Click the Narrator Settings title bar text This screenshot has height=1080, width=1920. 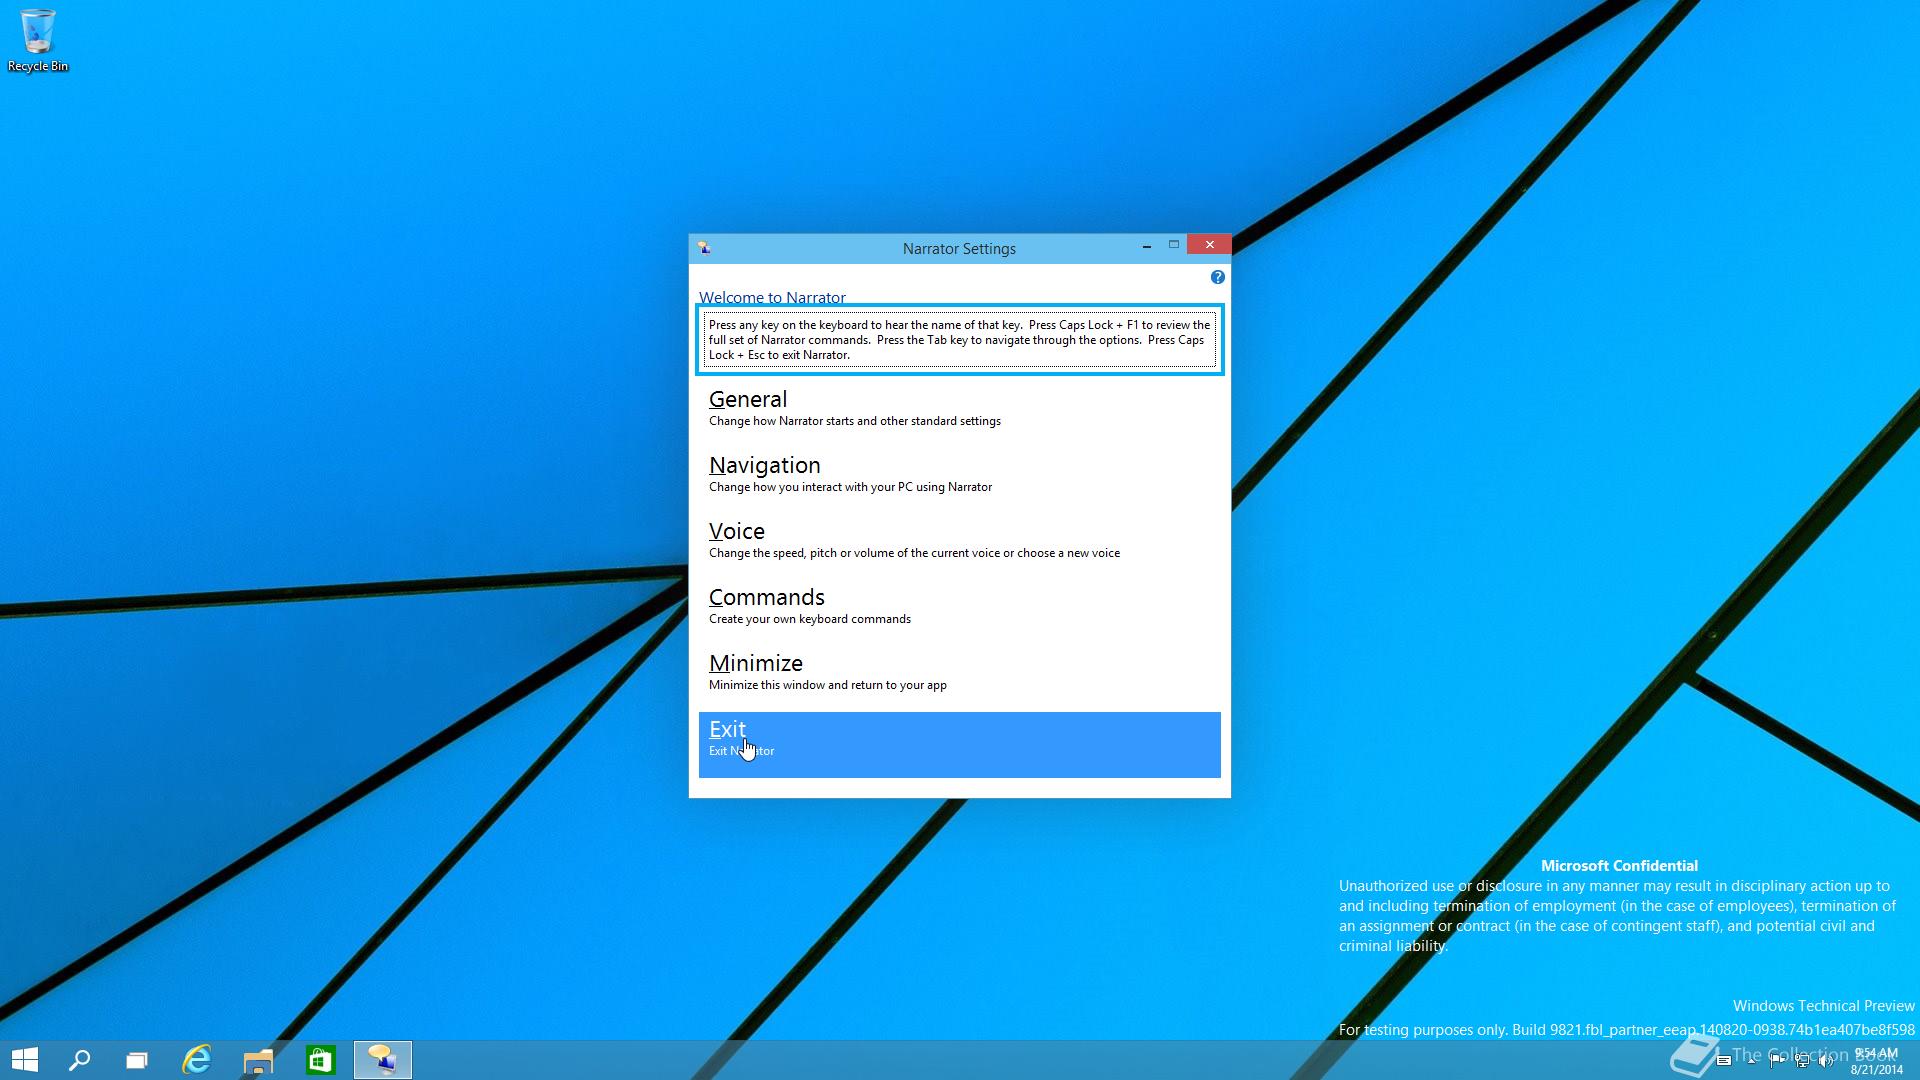pyautogui.click(x=959, y=248)
